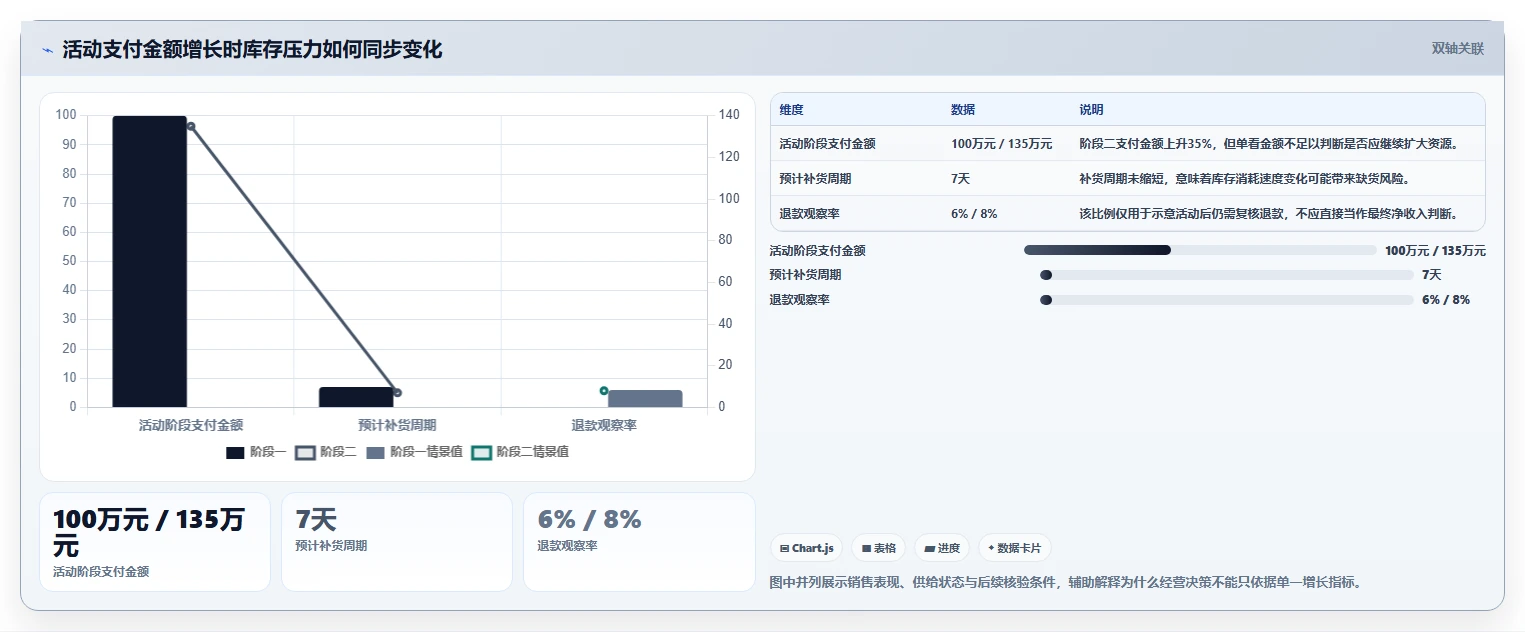Click the 6% / 8% data card

[639, 542]
